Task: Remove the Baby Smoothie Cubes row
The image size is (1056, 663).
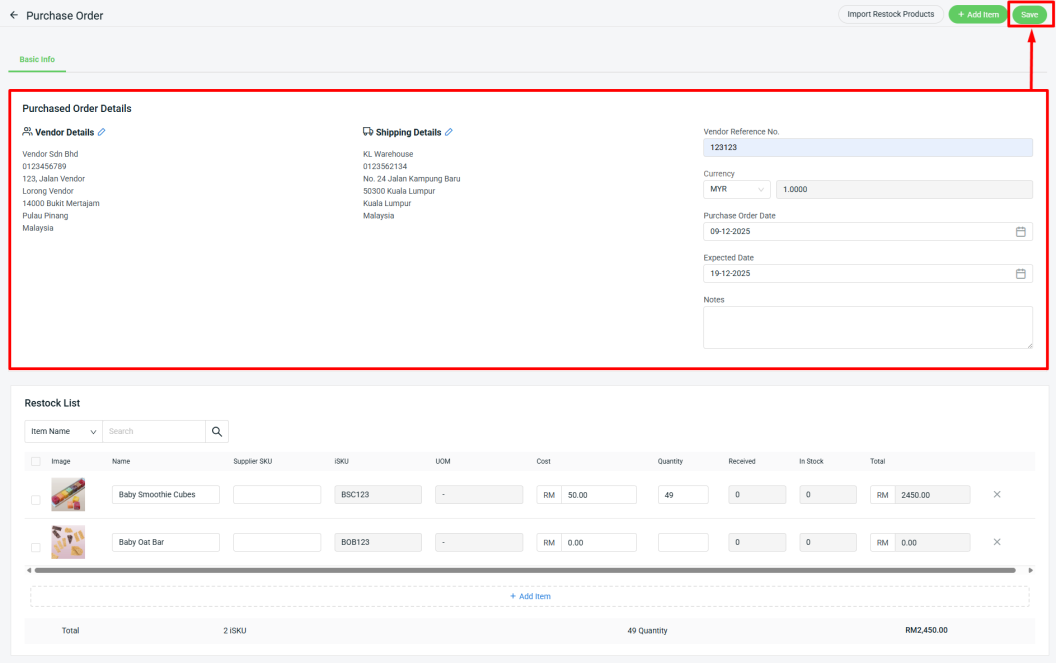Action: [996, 494]
